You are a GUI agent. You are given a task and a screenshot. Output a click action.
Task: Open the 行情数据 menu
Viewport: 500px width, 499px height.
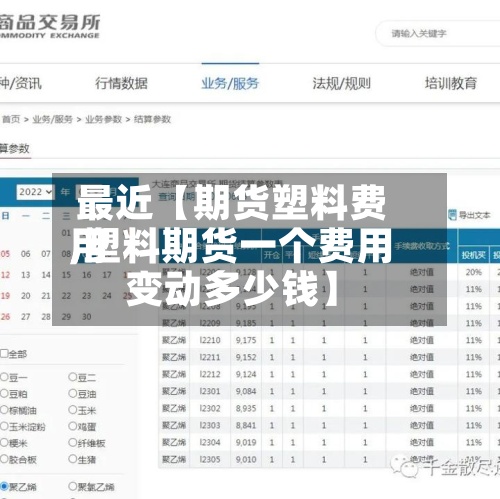coord(121,83)
